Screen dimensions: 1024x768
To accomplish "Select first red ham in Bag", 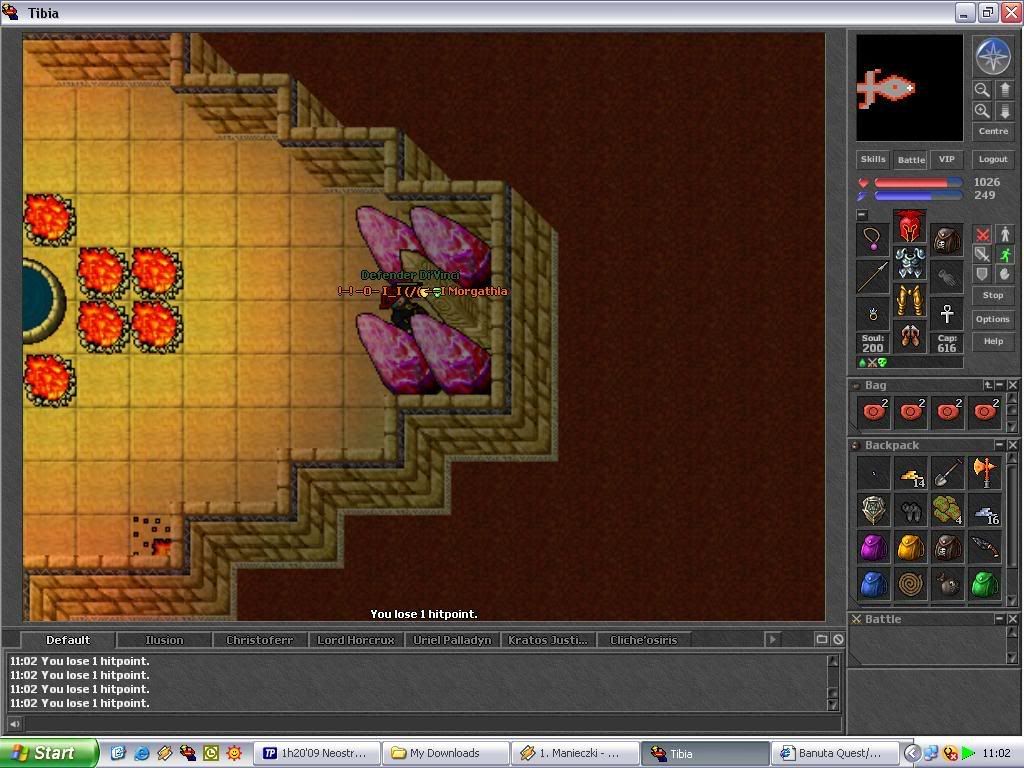I will point(874,412).
